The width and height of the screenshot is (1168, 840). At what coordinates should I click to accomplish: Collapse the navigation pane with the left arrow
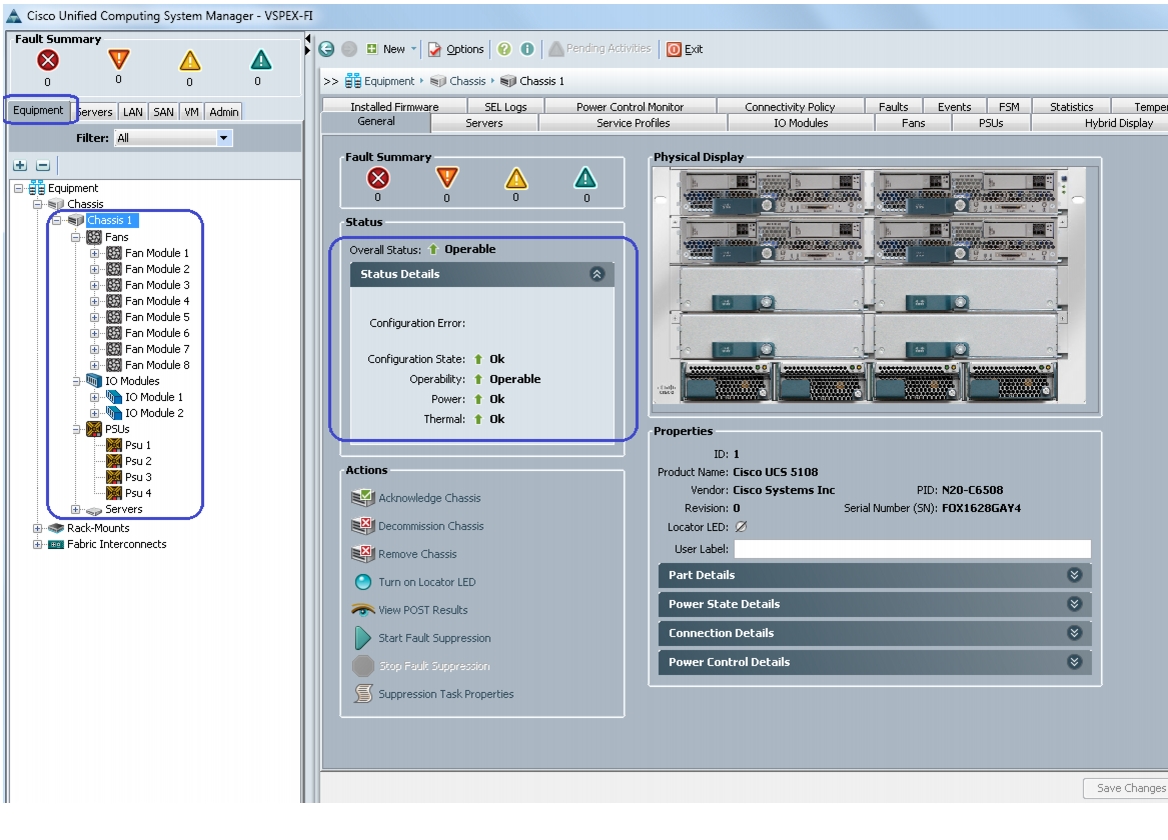308,37
